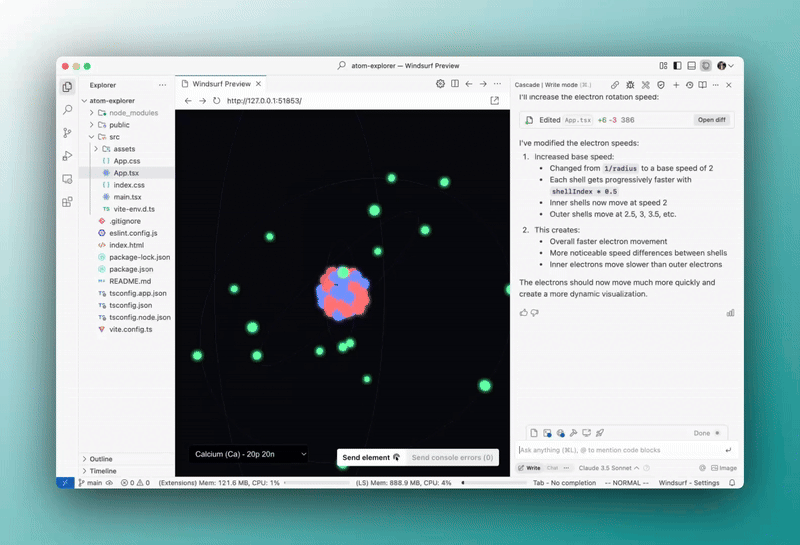Open the Extensions view
800x545 pixels.
point(67,202)
